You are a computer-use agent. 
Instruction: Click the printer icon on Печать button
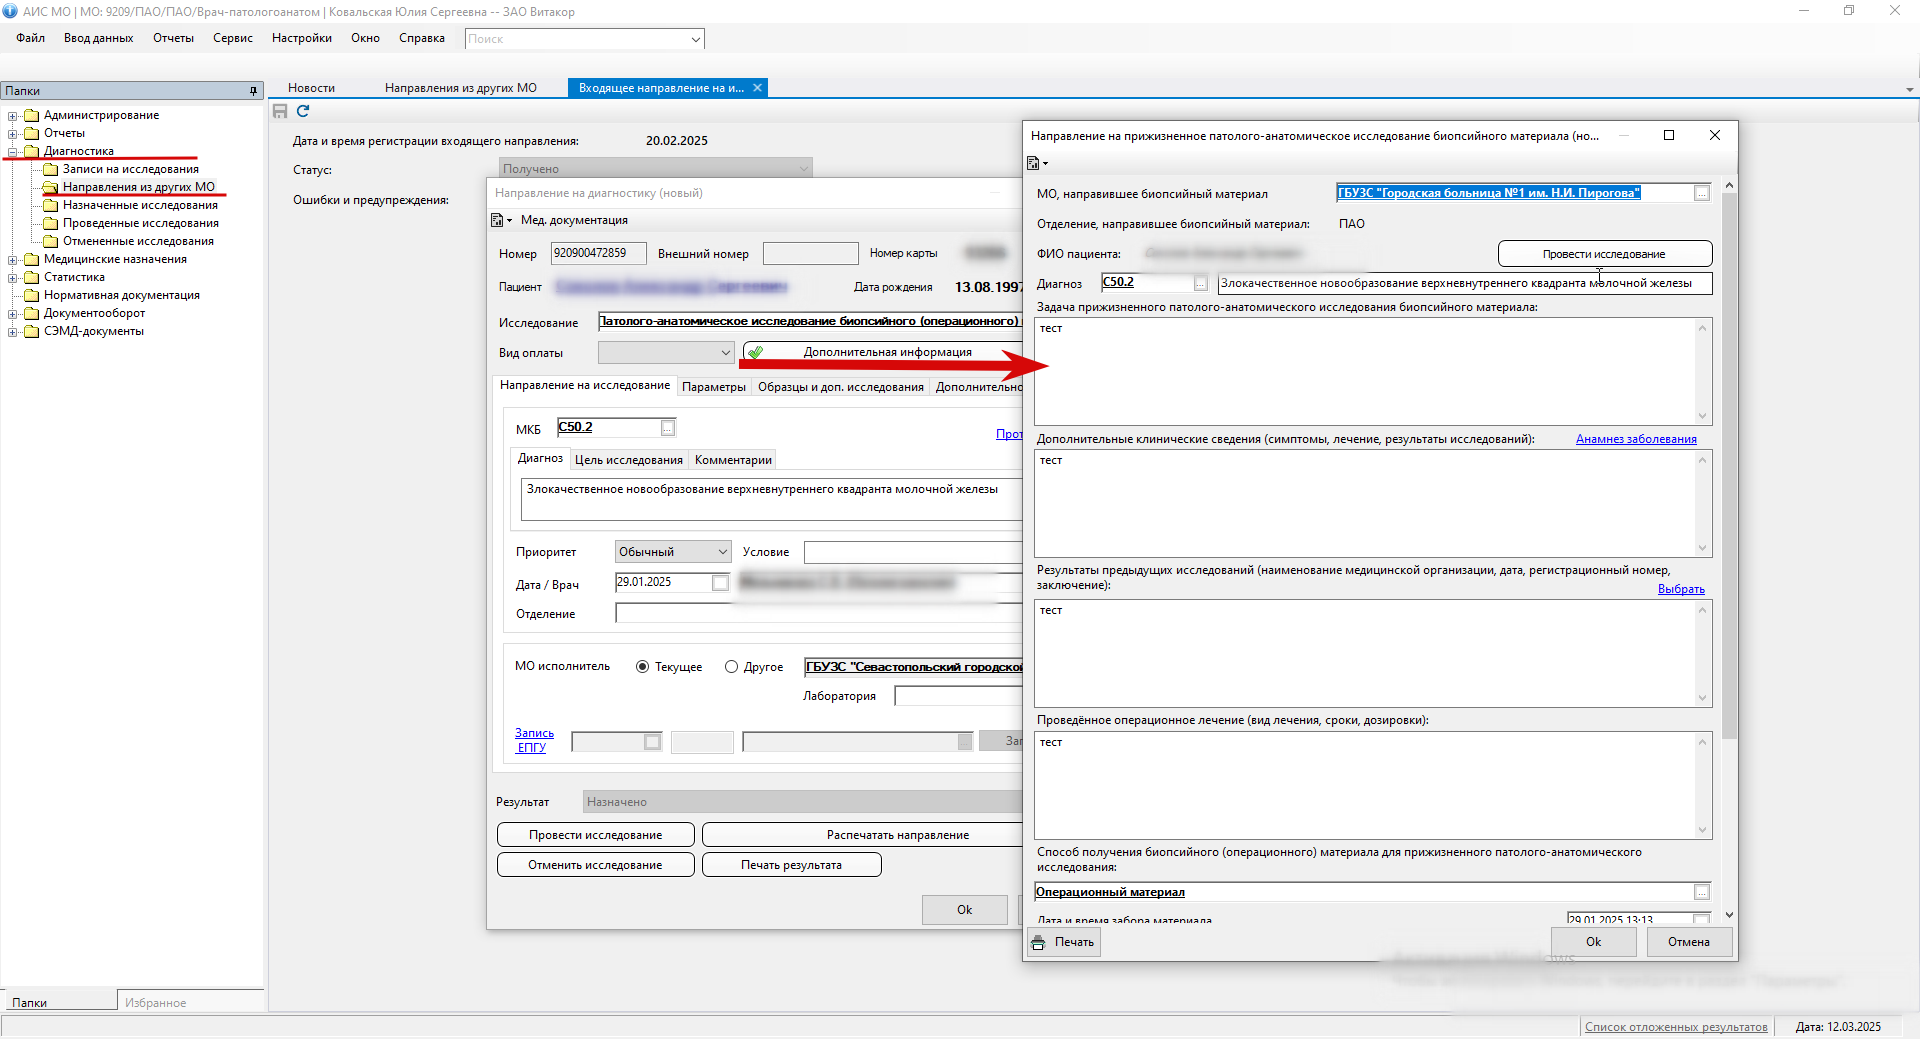click(x=1038, y=942)
